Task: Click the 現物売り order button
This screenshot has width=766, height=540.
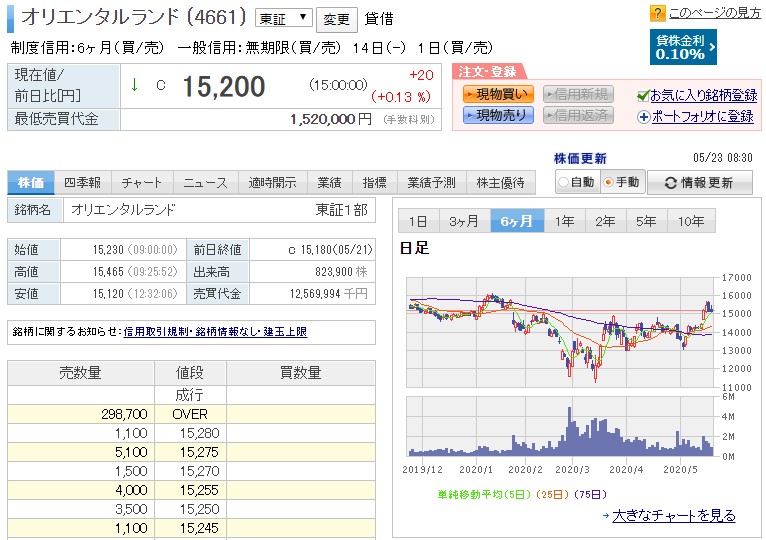Action: click(x=498, y=115)
